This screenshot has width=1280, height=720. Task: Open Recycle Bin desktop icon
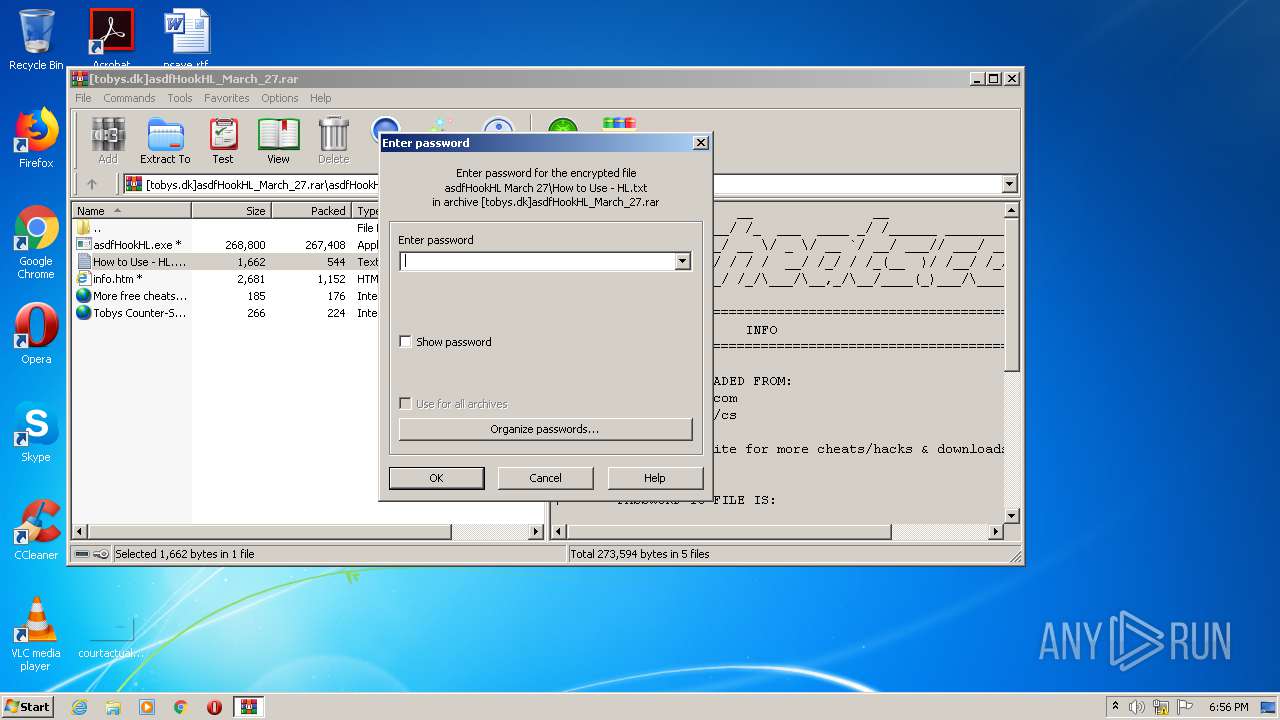coord(36,40)
